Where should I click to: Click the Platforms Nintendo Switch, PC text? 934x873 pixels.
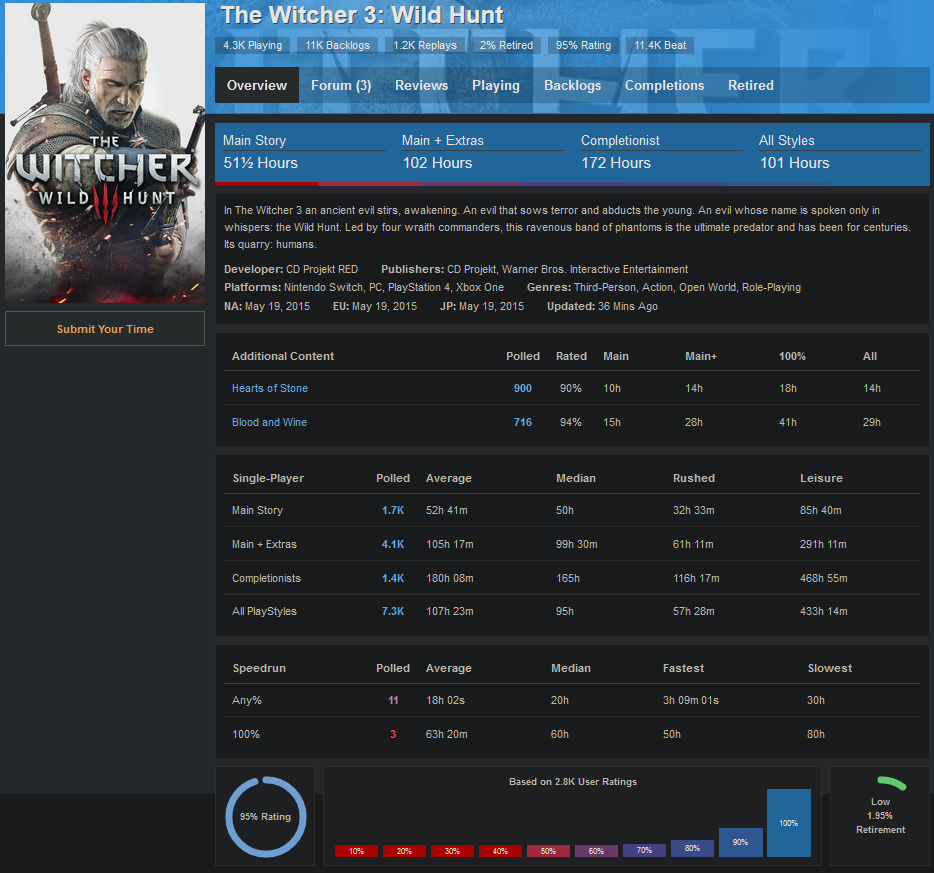pos(364,287)
